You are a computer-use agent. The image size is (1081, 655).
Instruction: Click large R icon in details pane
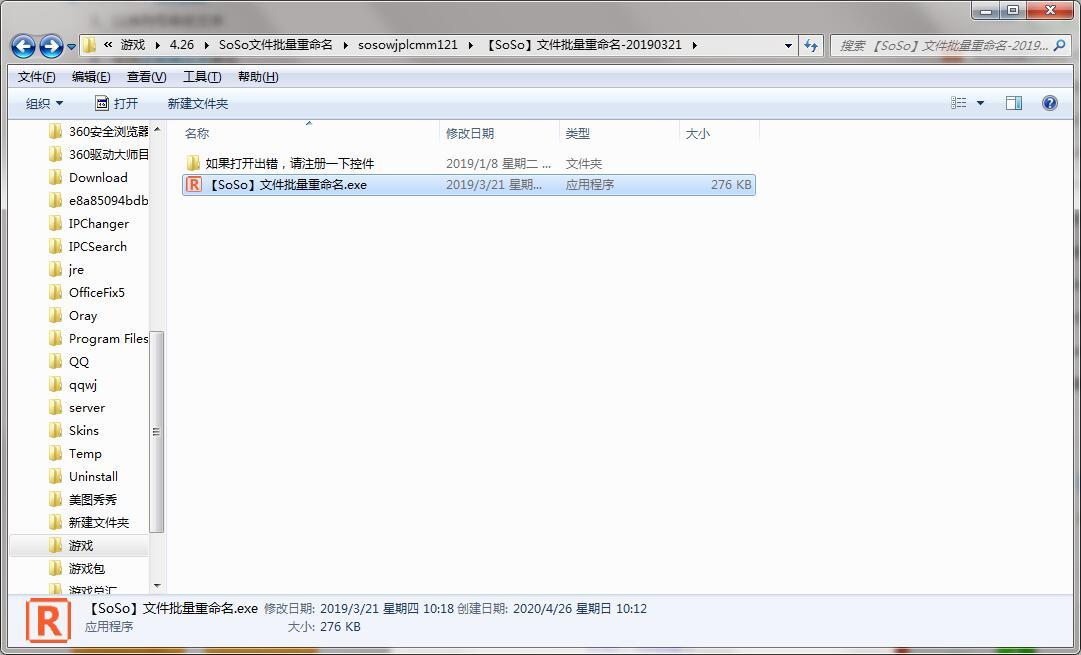click(x=48, y=620)
